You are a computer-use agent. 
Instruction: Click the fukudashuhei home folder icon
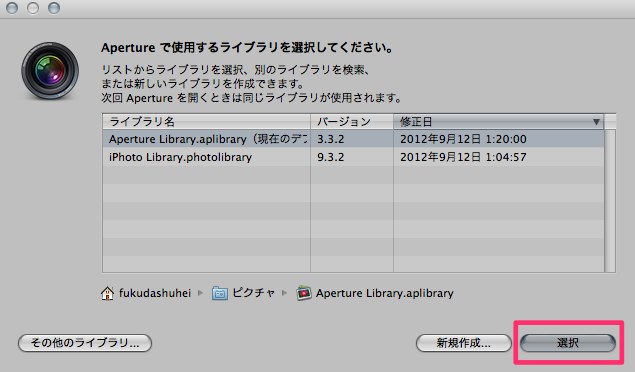107,293
